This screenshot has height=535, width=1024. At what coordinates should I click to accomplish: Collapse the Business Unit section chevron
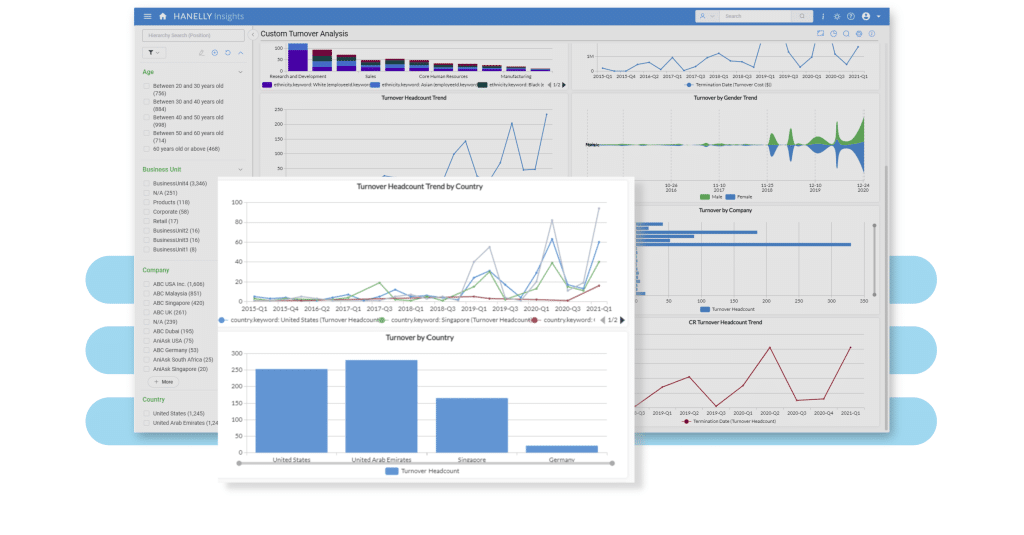click(x=240, y=169)
